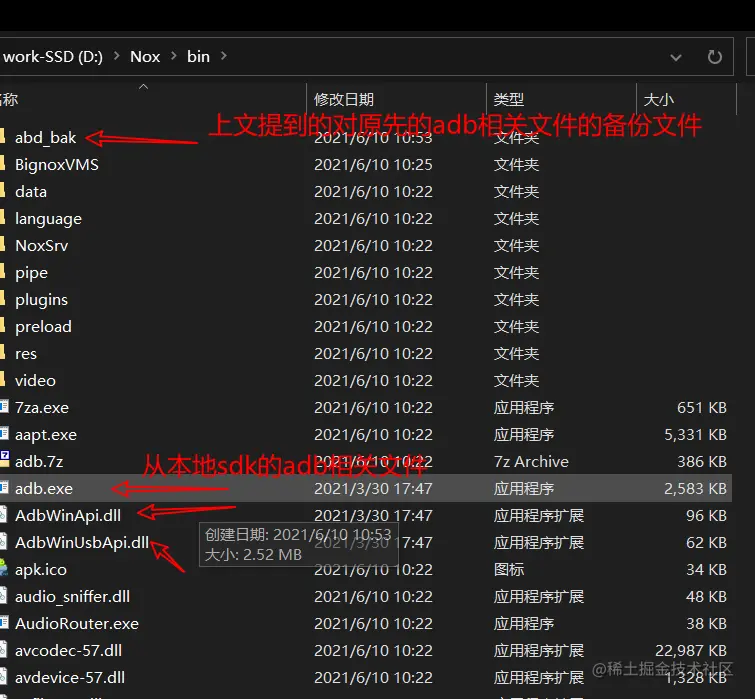Select the data folder
Viewport: 755px width, 699px height.
31,192
